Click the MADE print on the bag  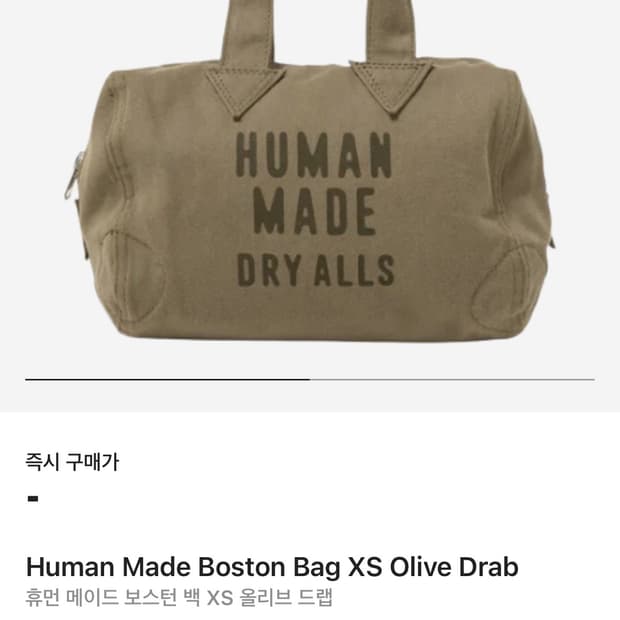314,211
